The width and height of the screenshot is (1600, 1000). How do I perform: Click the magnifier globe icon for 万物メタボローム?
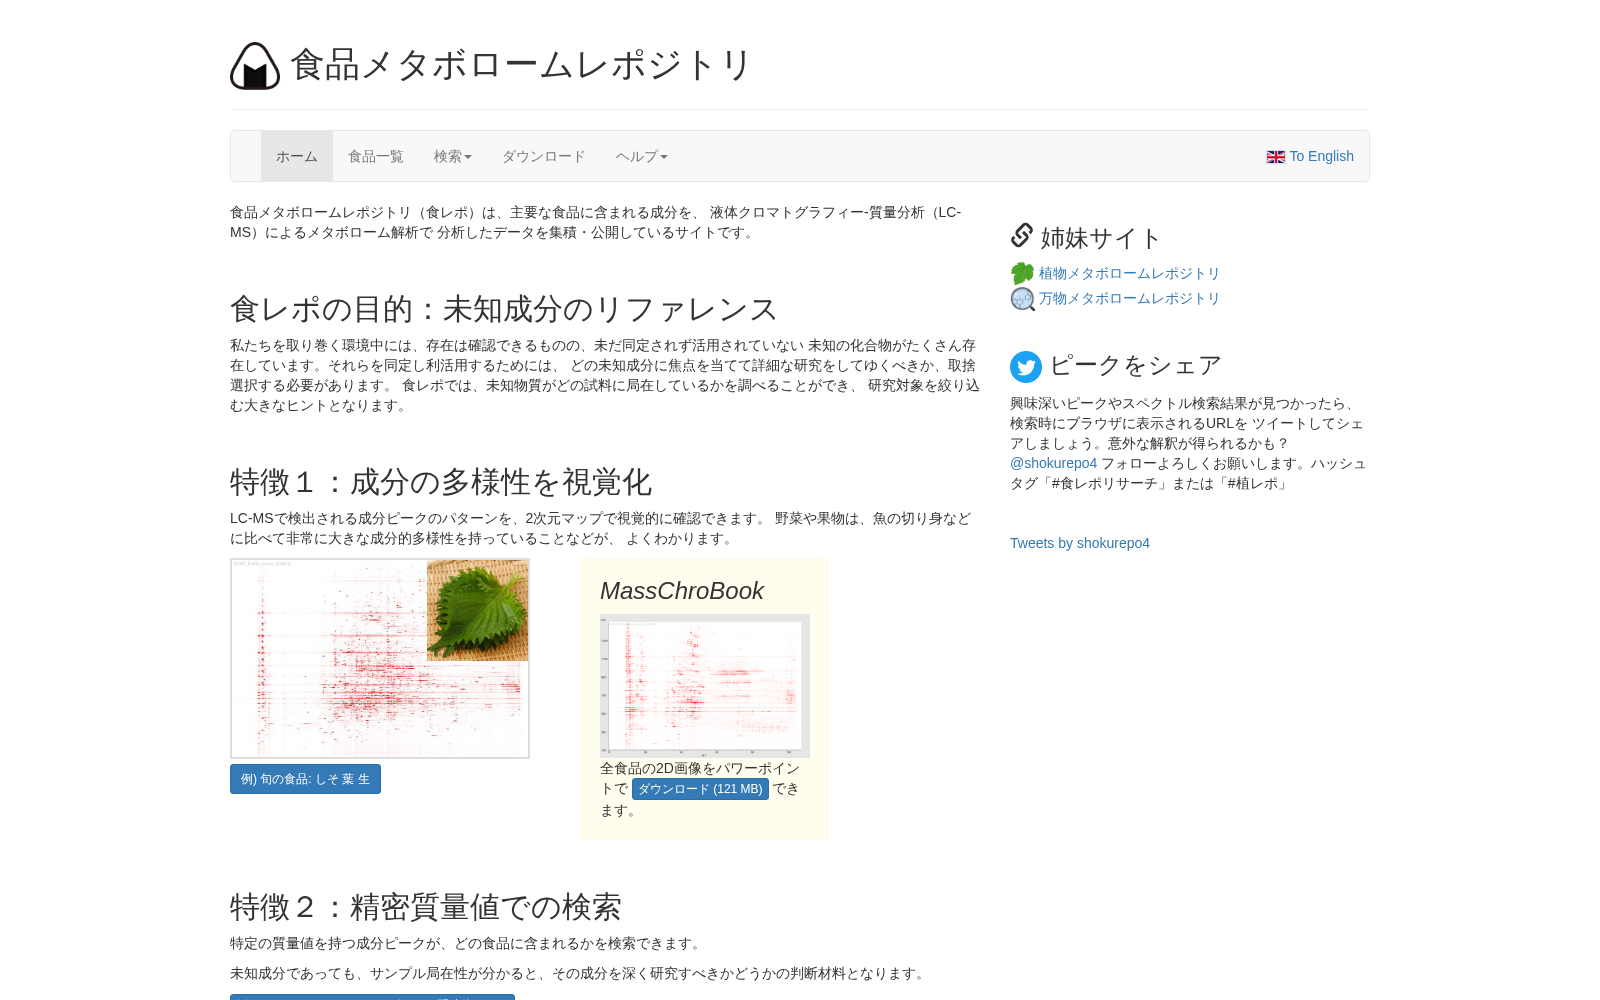tap(1022, 299)
